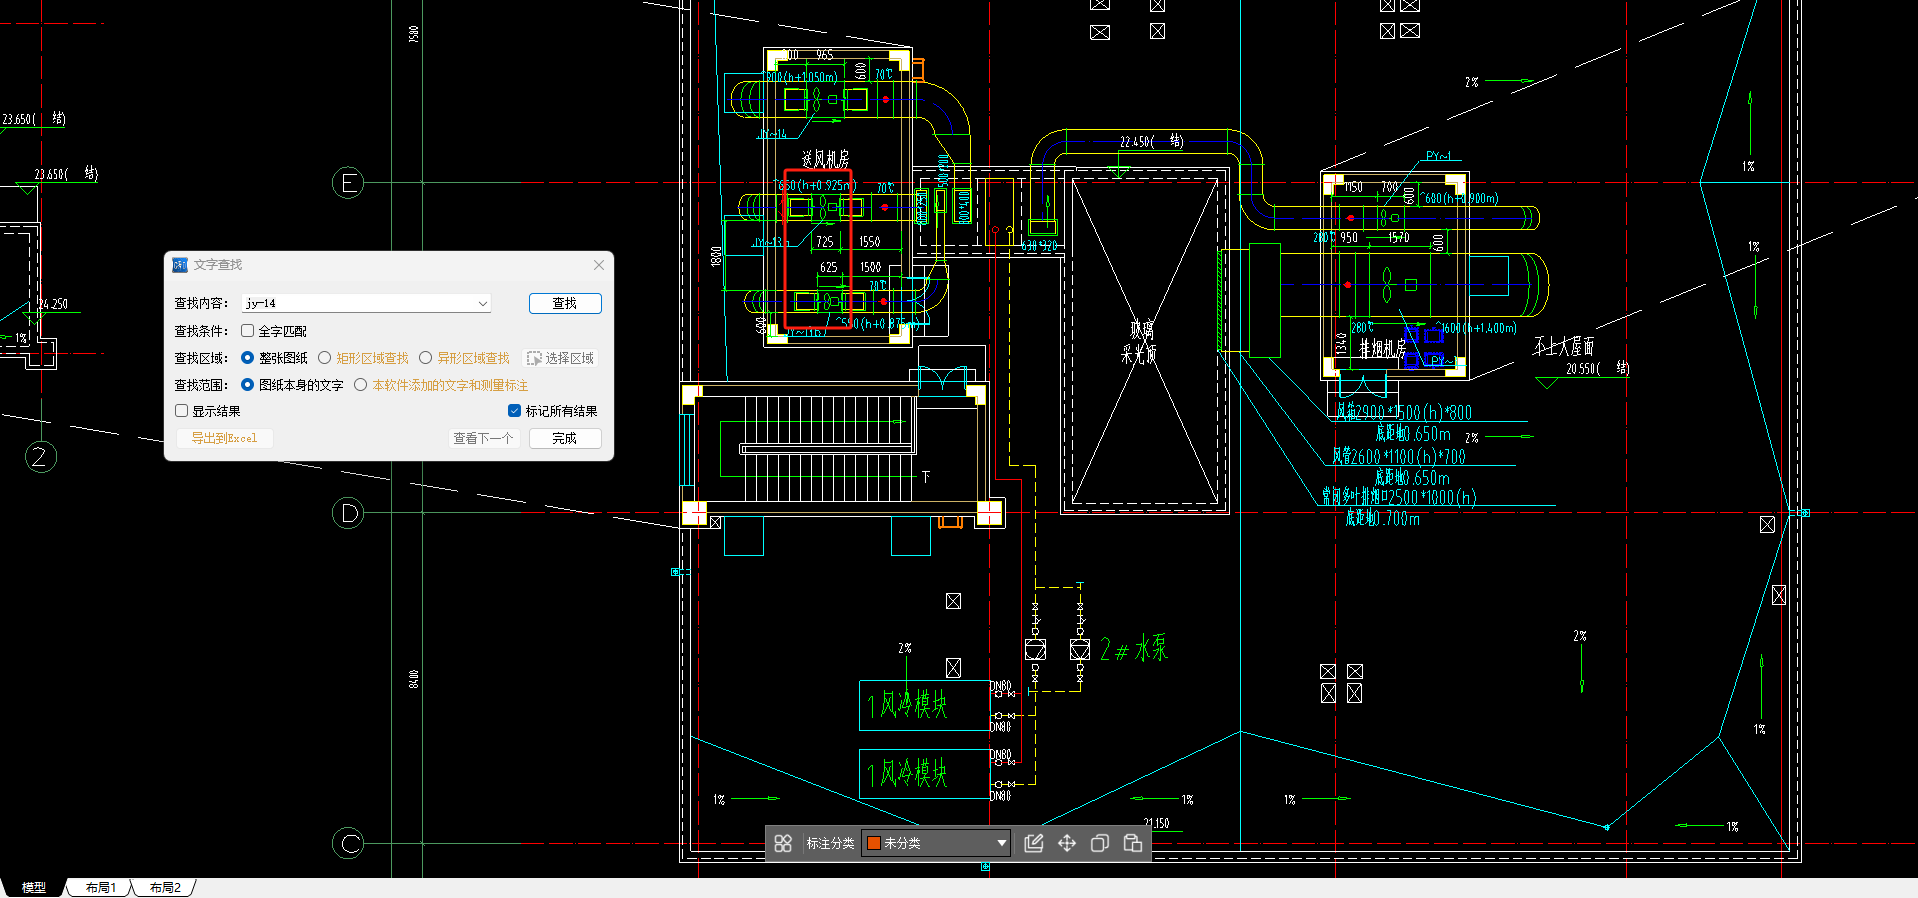Click the 排烟机房 room label
This screenshot has height=898, width=1918.
point(1382,348)
